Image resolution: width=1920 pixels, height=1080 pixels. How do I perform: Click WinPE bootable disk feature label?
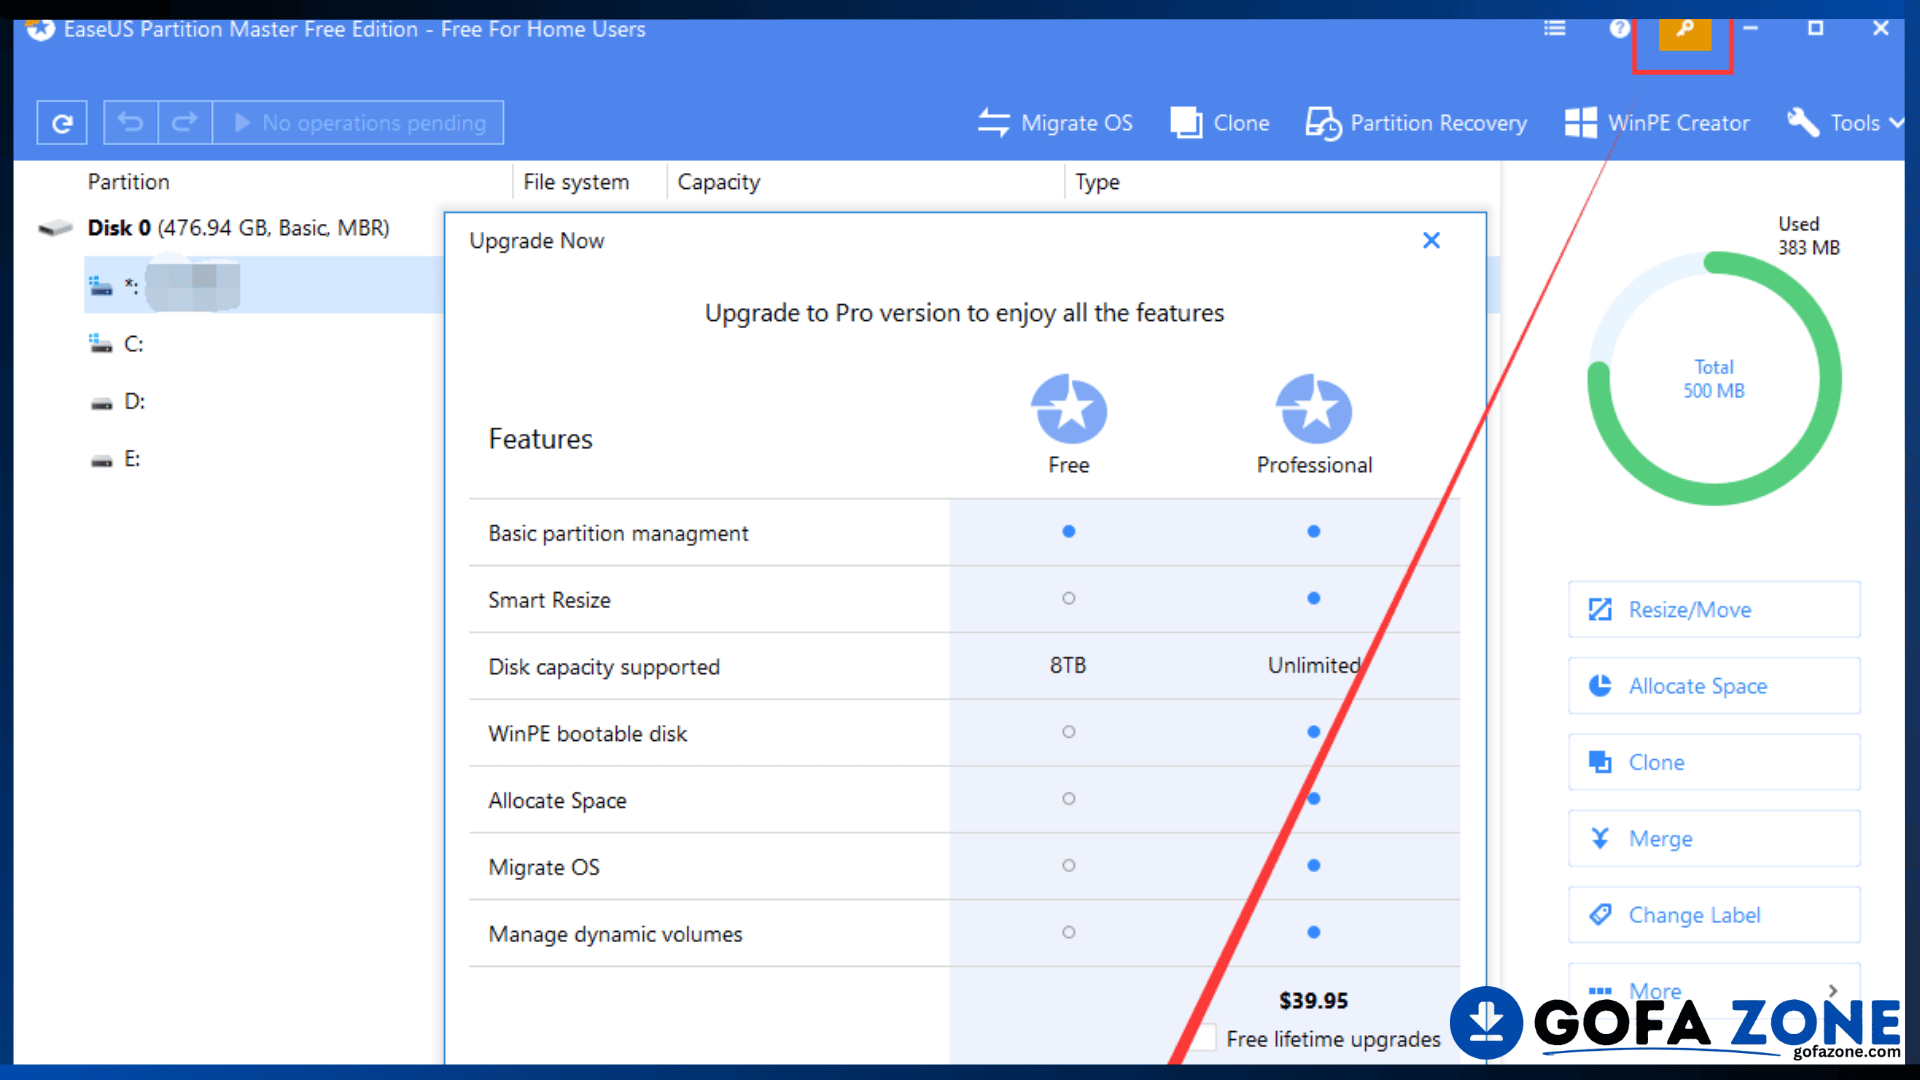click(x=588, y=734)
